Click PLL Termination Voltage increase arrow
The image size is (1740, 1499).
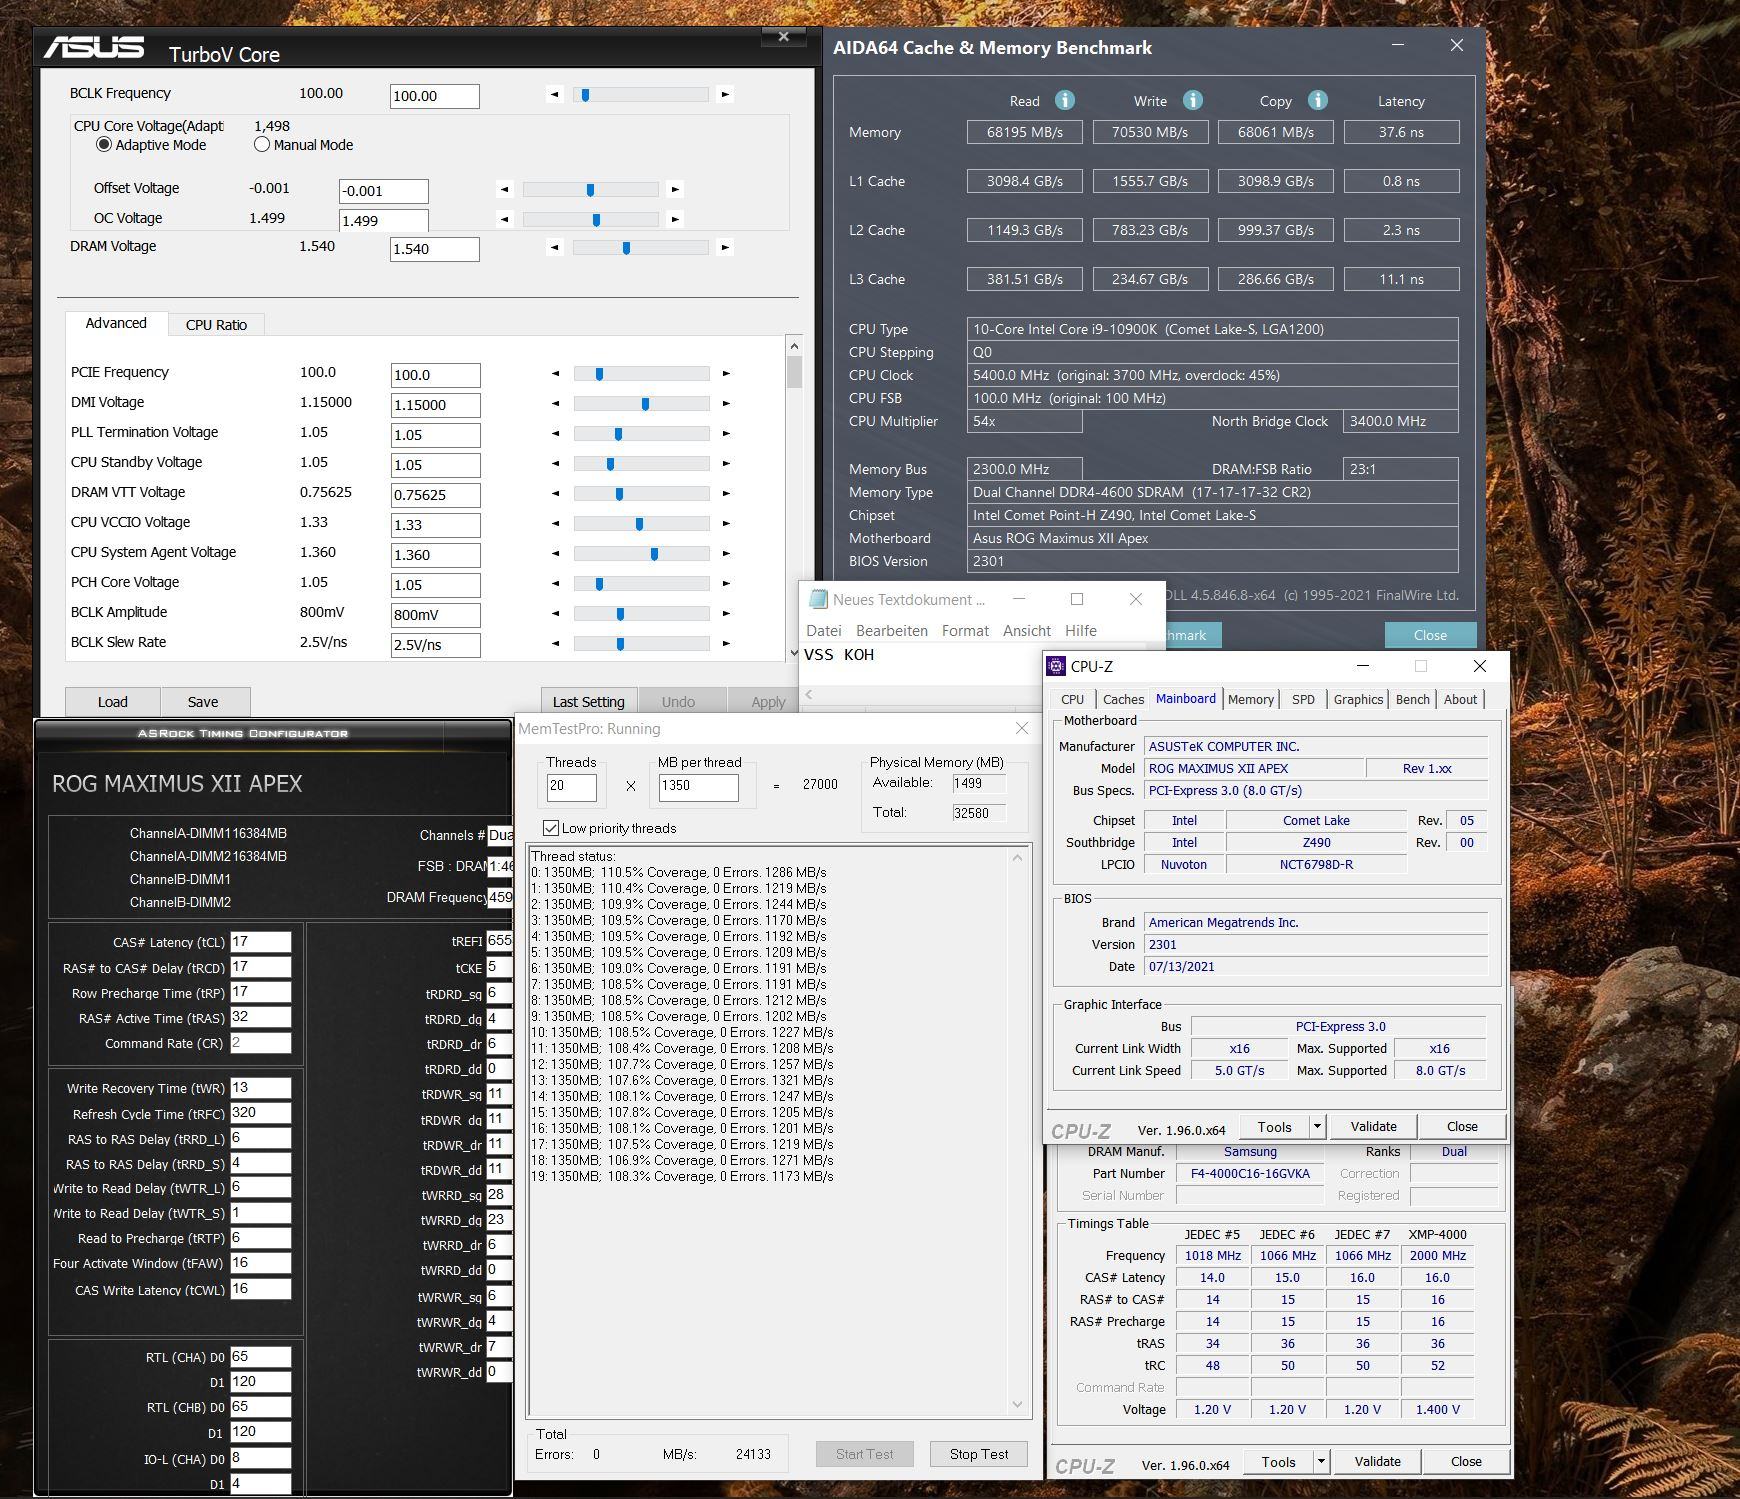click(x=726, y=433)
